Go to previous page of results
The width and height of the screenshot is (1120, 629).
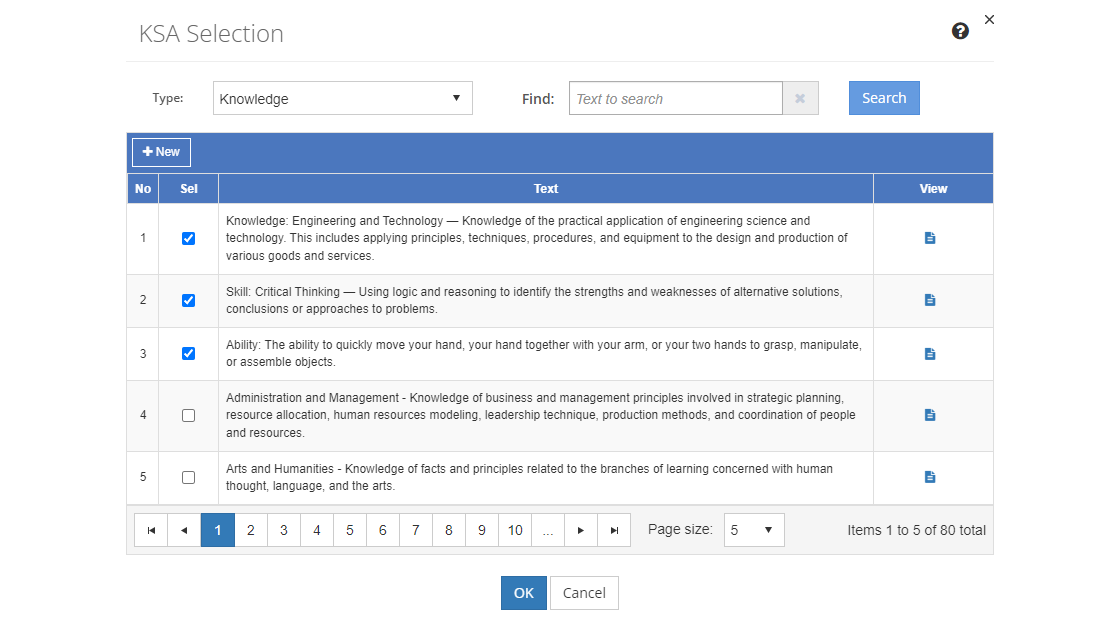pyautogui.click(x=184, y=530)
